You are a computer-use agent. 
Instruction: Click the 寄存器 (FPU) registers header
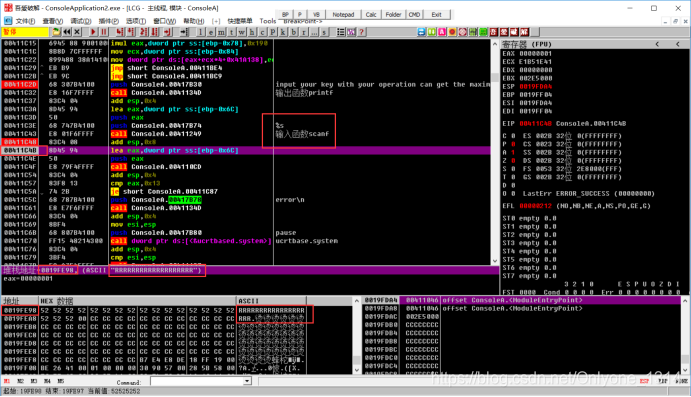tap(527, 44)
